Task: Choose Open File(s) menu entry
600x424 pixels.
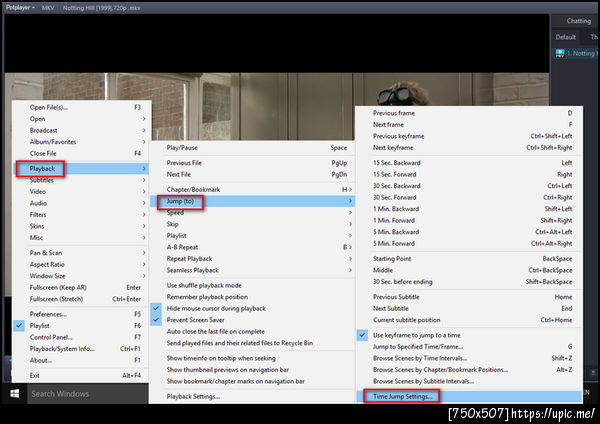Action: click(82, 108)
